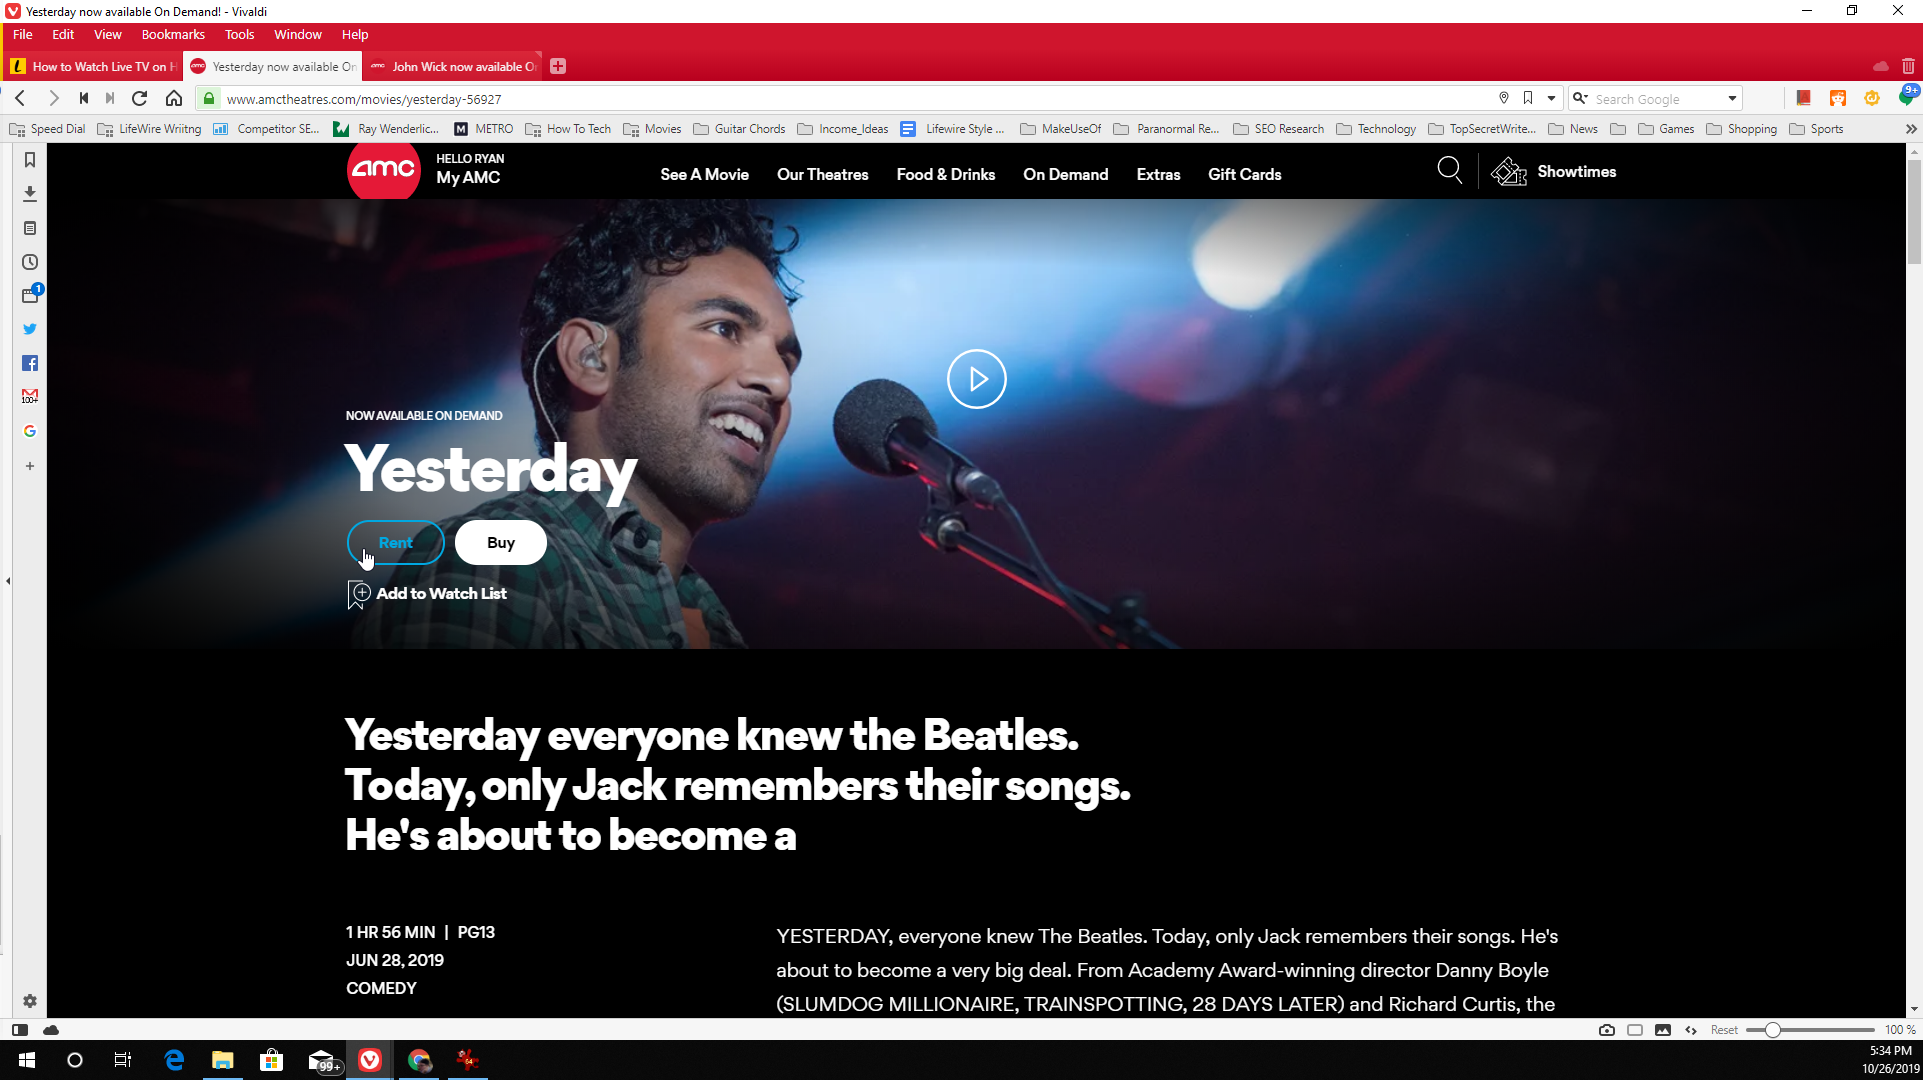Show more bookmarks bar items
Viewport: 1923px width, 1080px height.
click(1911, 129)
